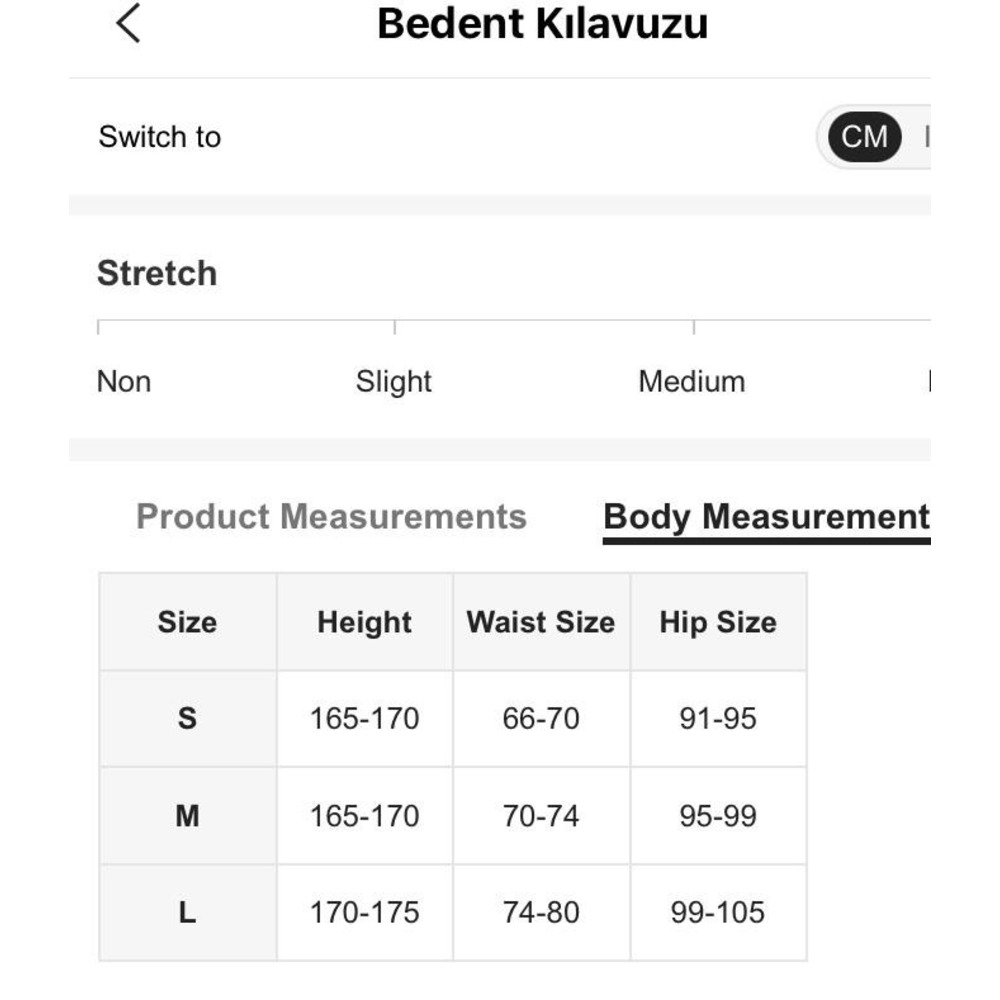
Task: Switch to Body Measurements tab
Action: tap(766, 517)
